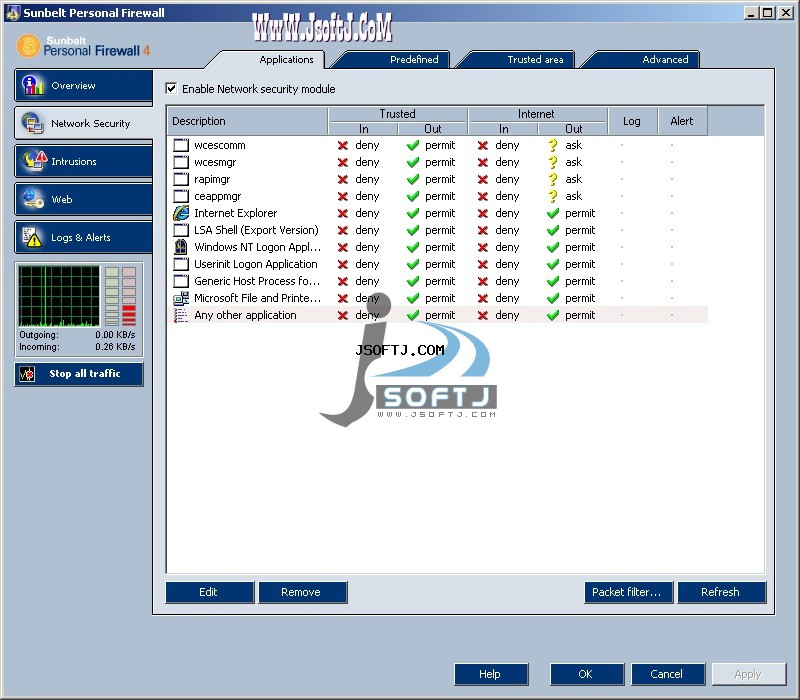Viewport: 800px width, 700px height.
Task: Click the Web globe-and-key icon
Action: 33,199
